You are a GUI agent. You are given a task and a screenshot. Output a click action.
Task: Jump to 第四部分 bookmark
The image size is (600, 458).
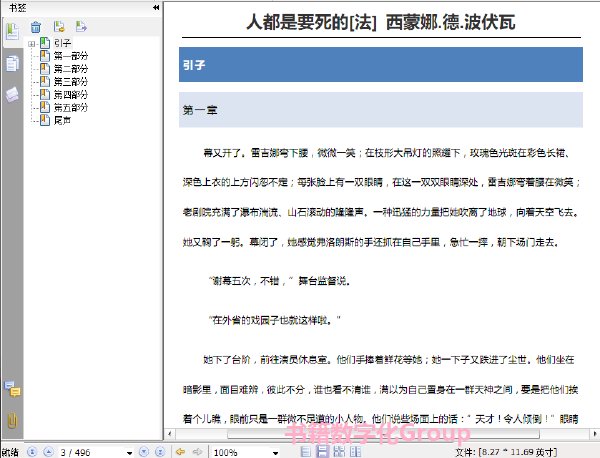(71, 95)
